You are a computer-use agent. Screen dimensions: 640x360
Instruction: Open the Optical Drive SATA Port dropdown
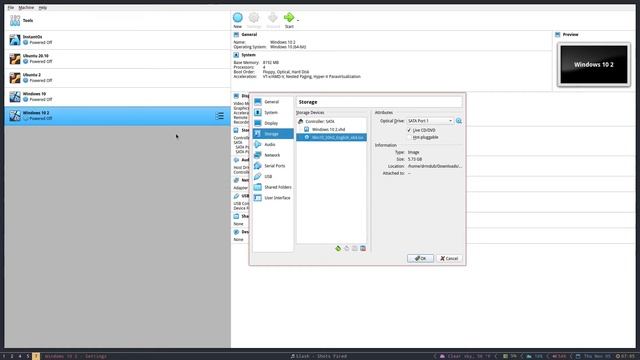pos(430,121)
